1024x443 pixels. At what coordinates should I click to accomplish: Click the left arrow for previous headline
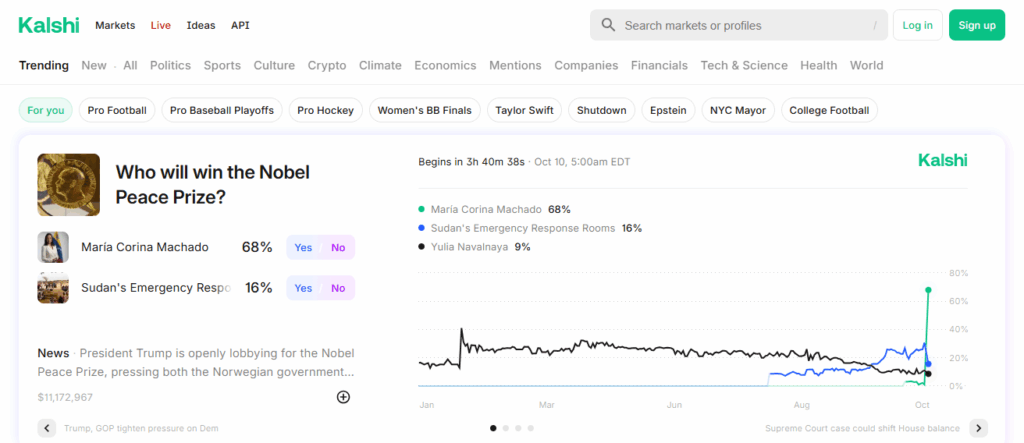tap(46, 428)
